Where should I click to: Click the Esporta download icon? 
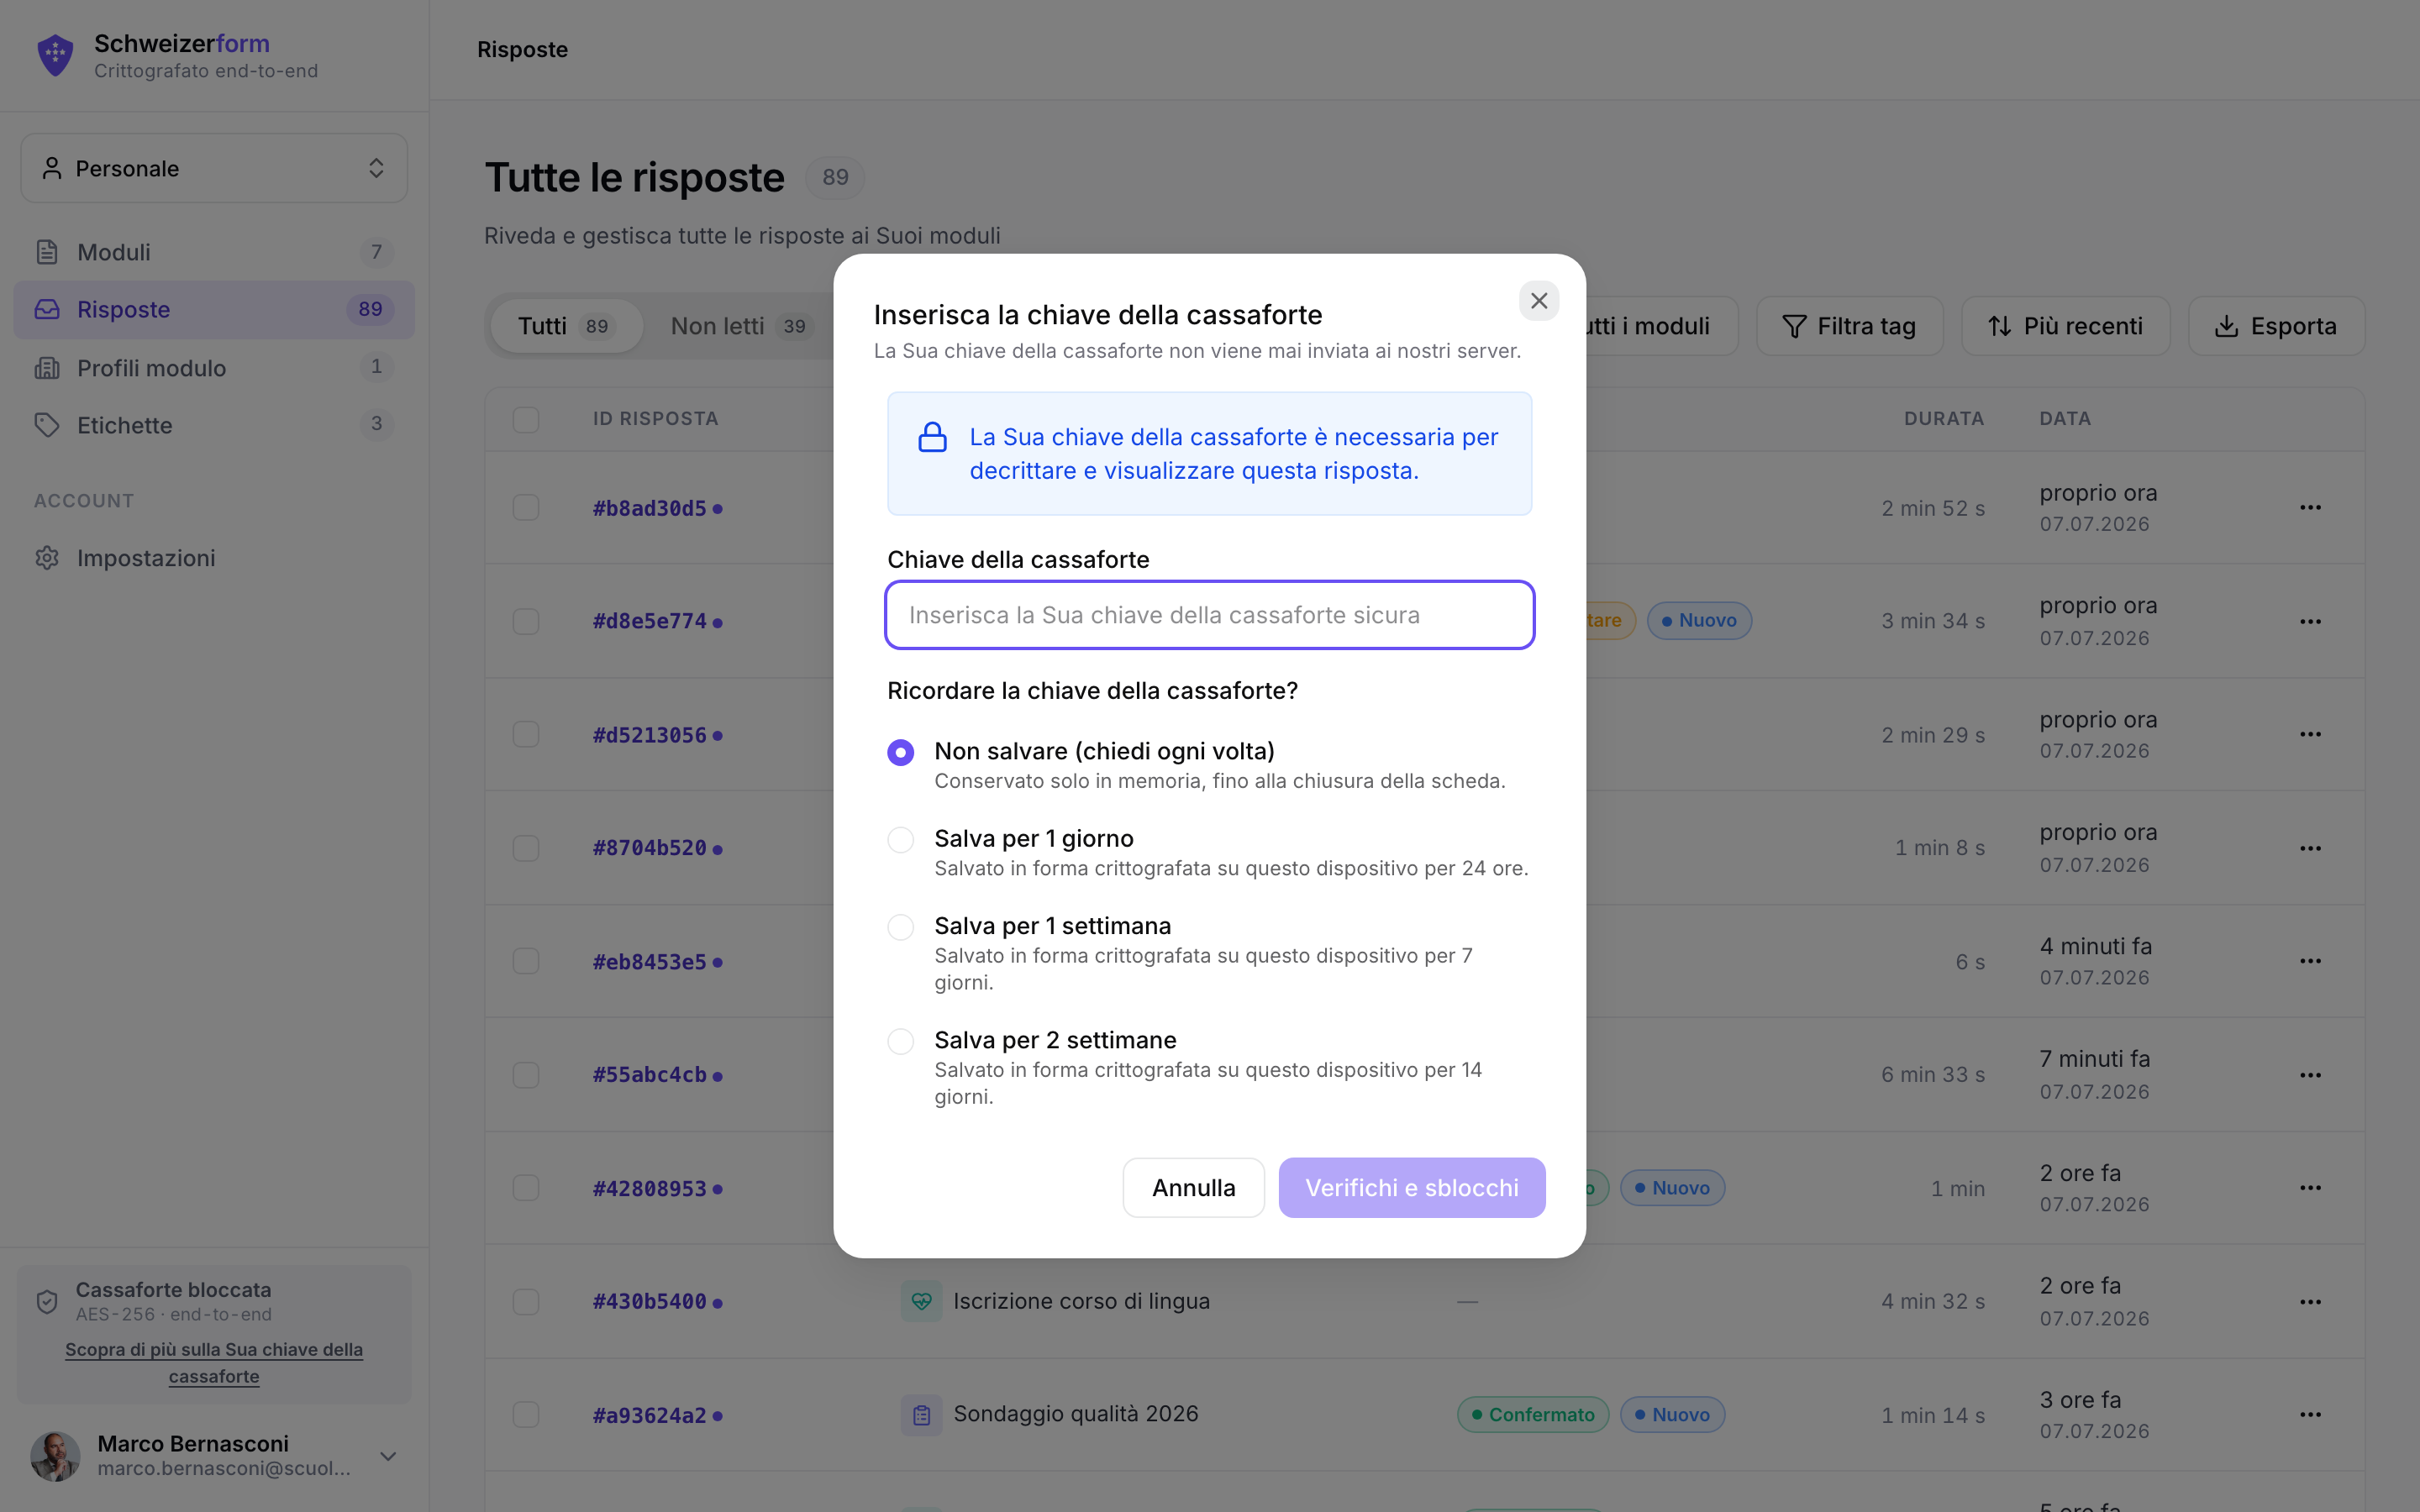(x=2226, y=326)
